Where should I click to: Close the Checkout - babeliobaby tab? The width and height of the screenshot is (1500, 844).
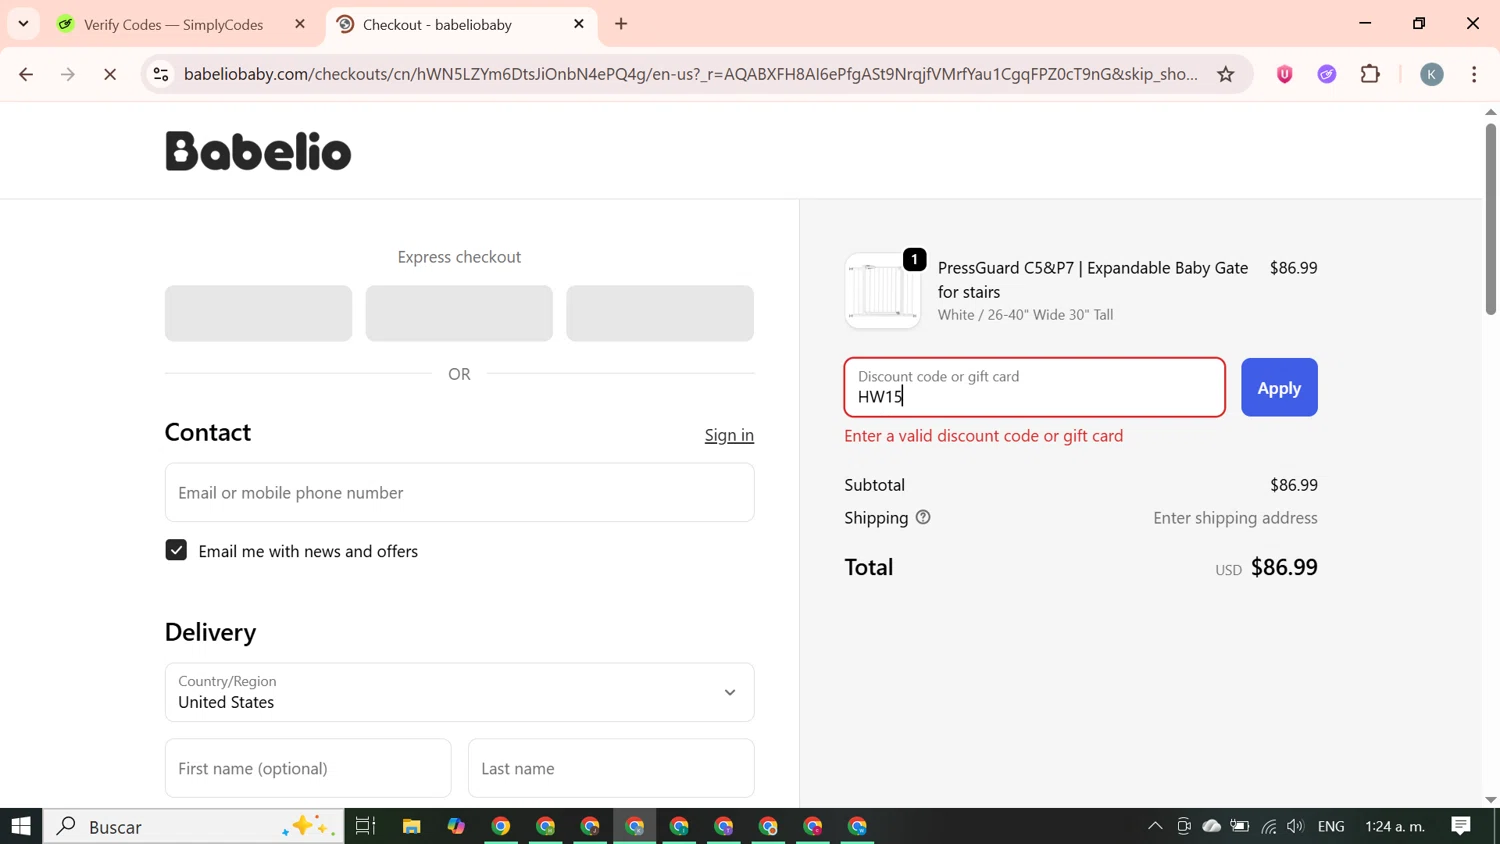(579, 24)
